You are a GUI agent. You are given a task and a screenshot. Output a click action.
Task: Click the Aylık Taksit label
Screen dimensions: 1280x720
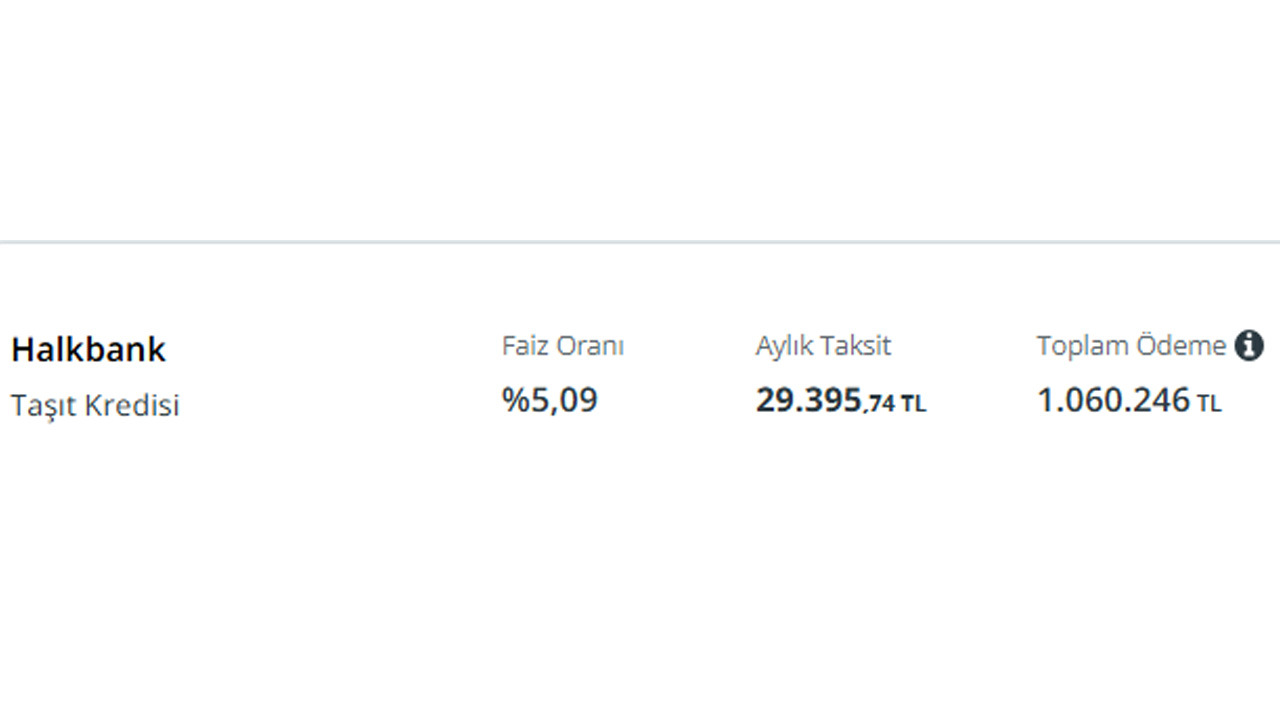tap(823, 346)
